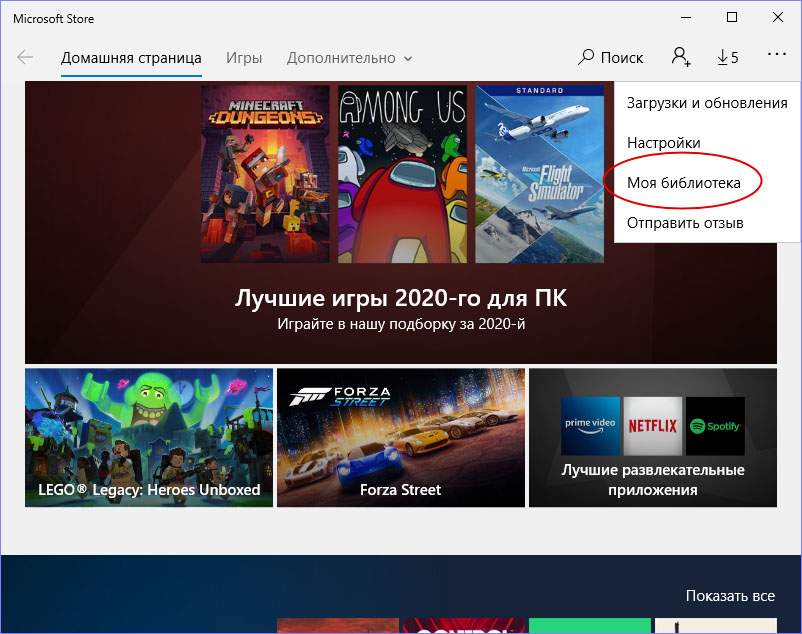Expand the Дополнительно dropdown
The width and height of the screenshot is (802, 634).
tap(349, 58)
